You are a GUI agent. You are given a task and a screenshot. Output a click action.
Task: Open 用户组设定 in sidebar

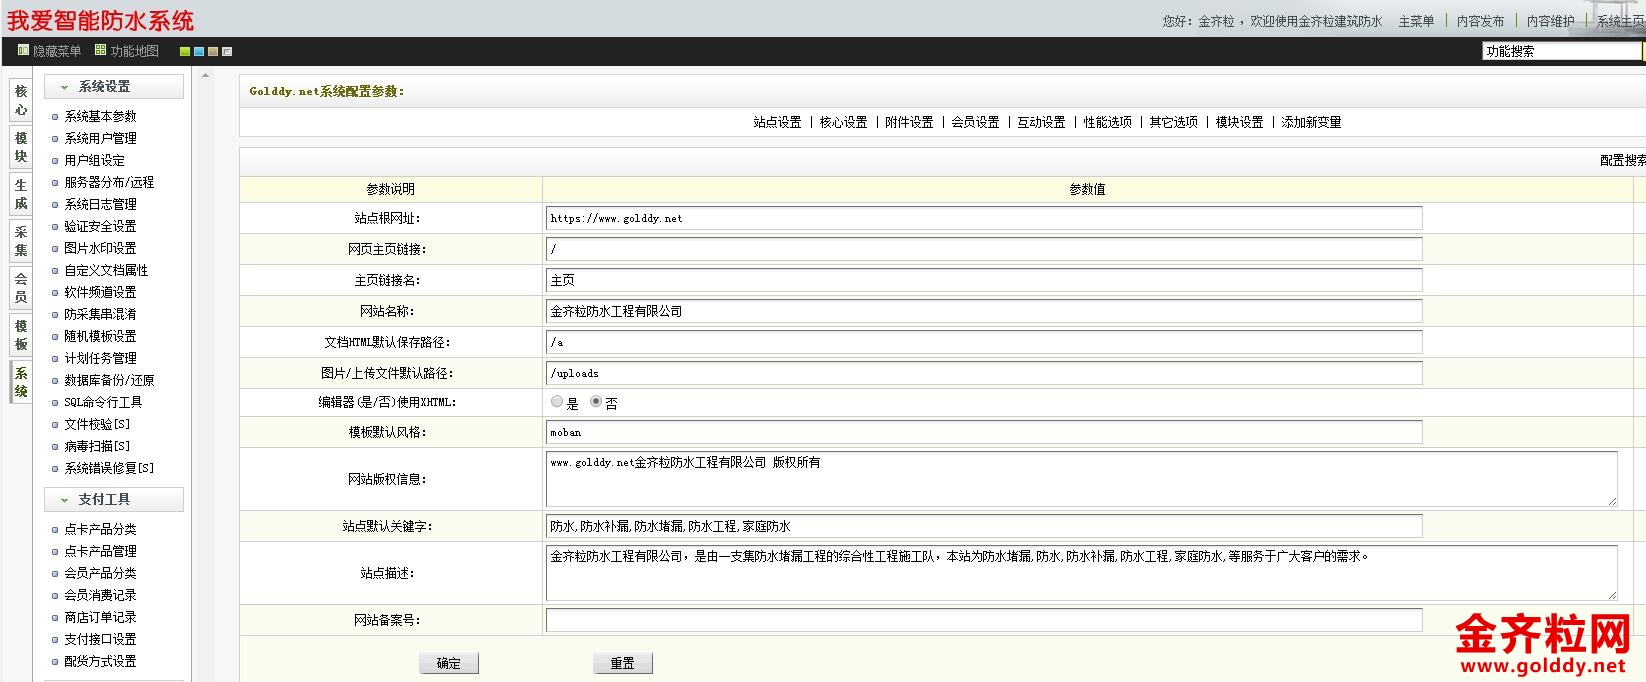[94, 160]
